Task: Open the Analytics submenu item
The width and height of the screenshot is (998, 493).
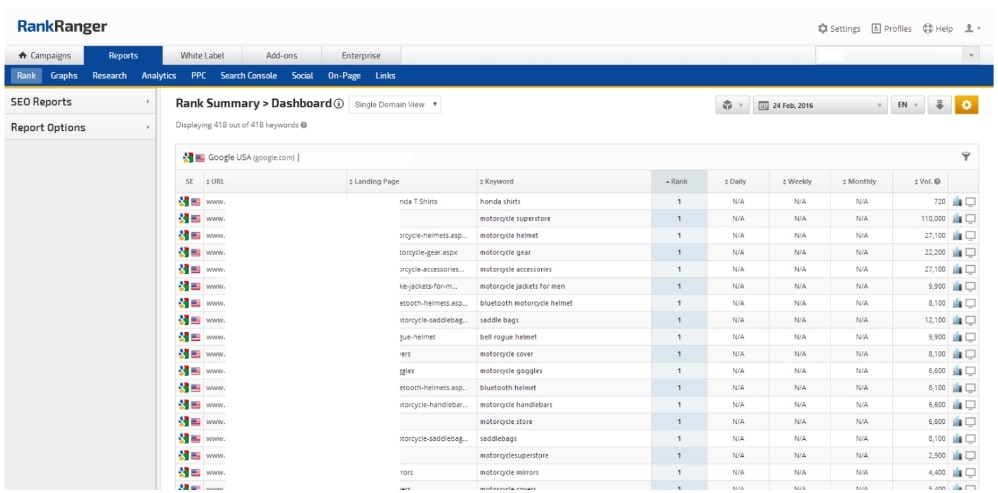Action: (x=158, y=76)
